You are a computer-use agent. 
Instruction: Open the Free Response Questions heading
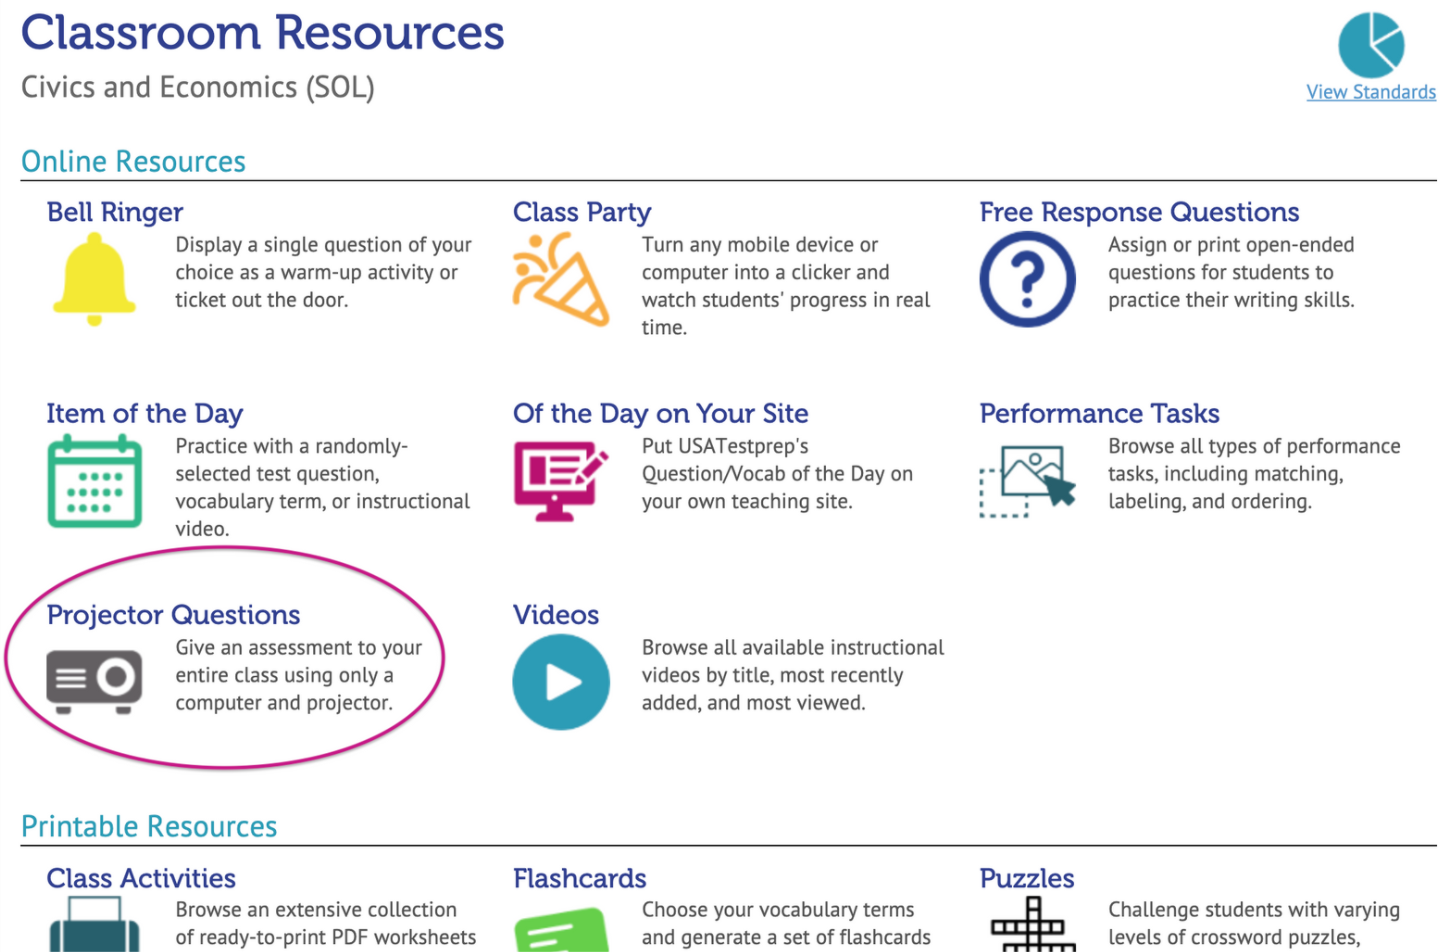(1139, 212)
